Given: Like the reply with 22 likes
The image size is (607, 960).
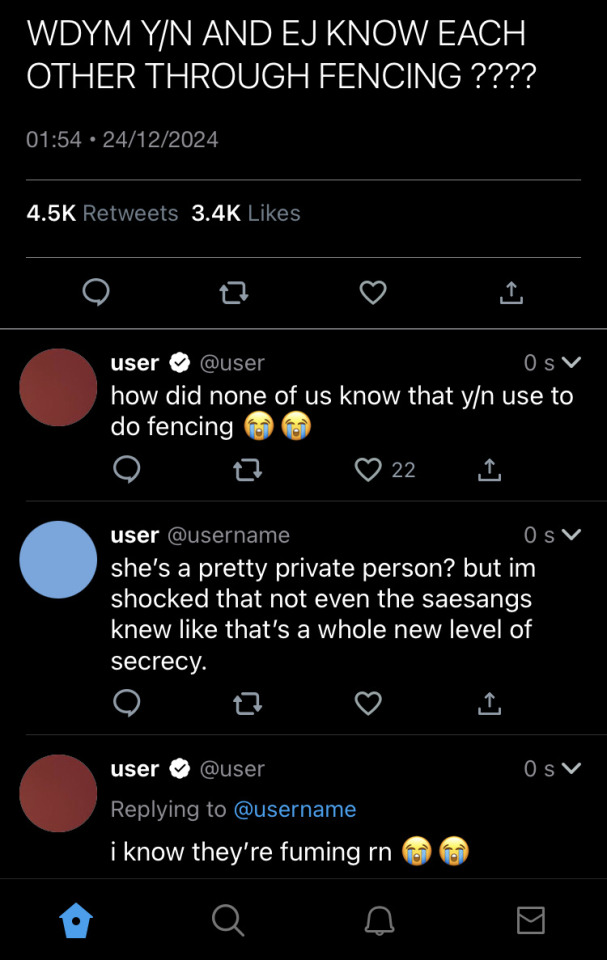Looking at the screenshot, I should click(369, 469).
